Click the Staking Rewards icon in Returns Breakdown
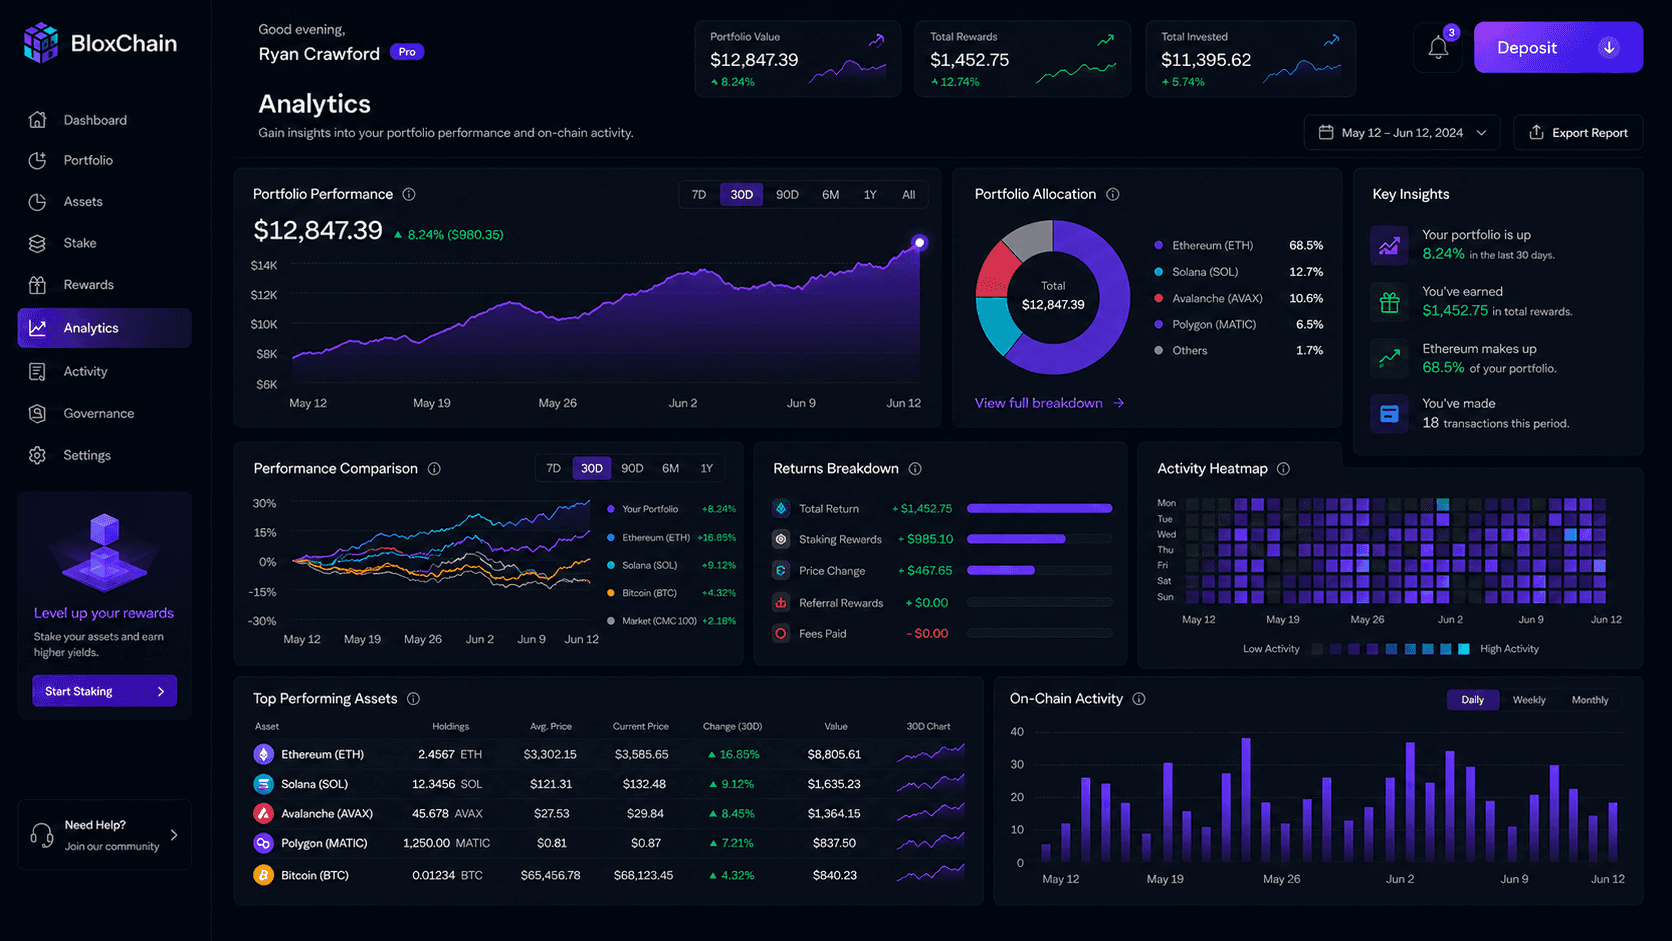Image resolution: width=1672 pixels, height=941 pixels. pos(781,539)
